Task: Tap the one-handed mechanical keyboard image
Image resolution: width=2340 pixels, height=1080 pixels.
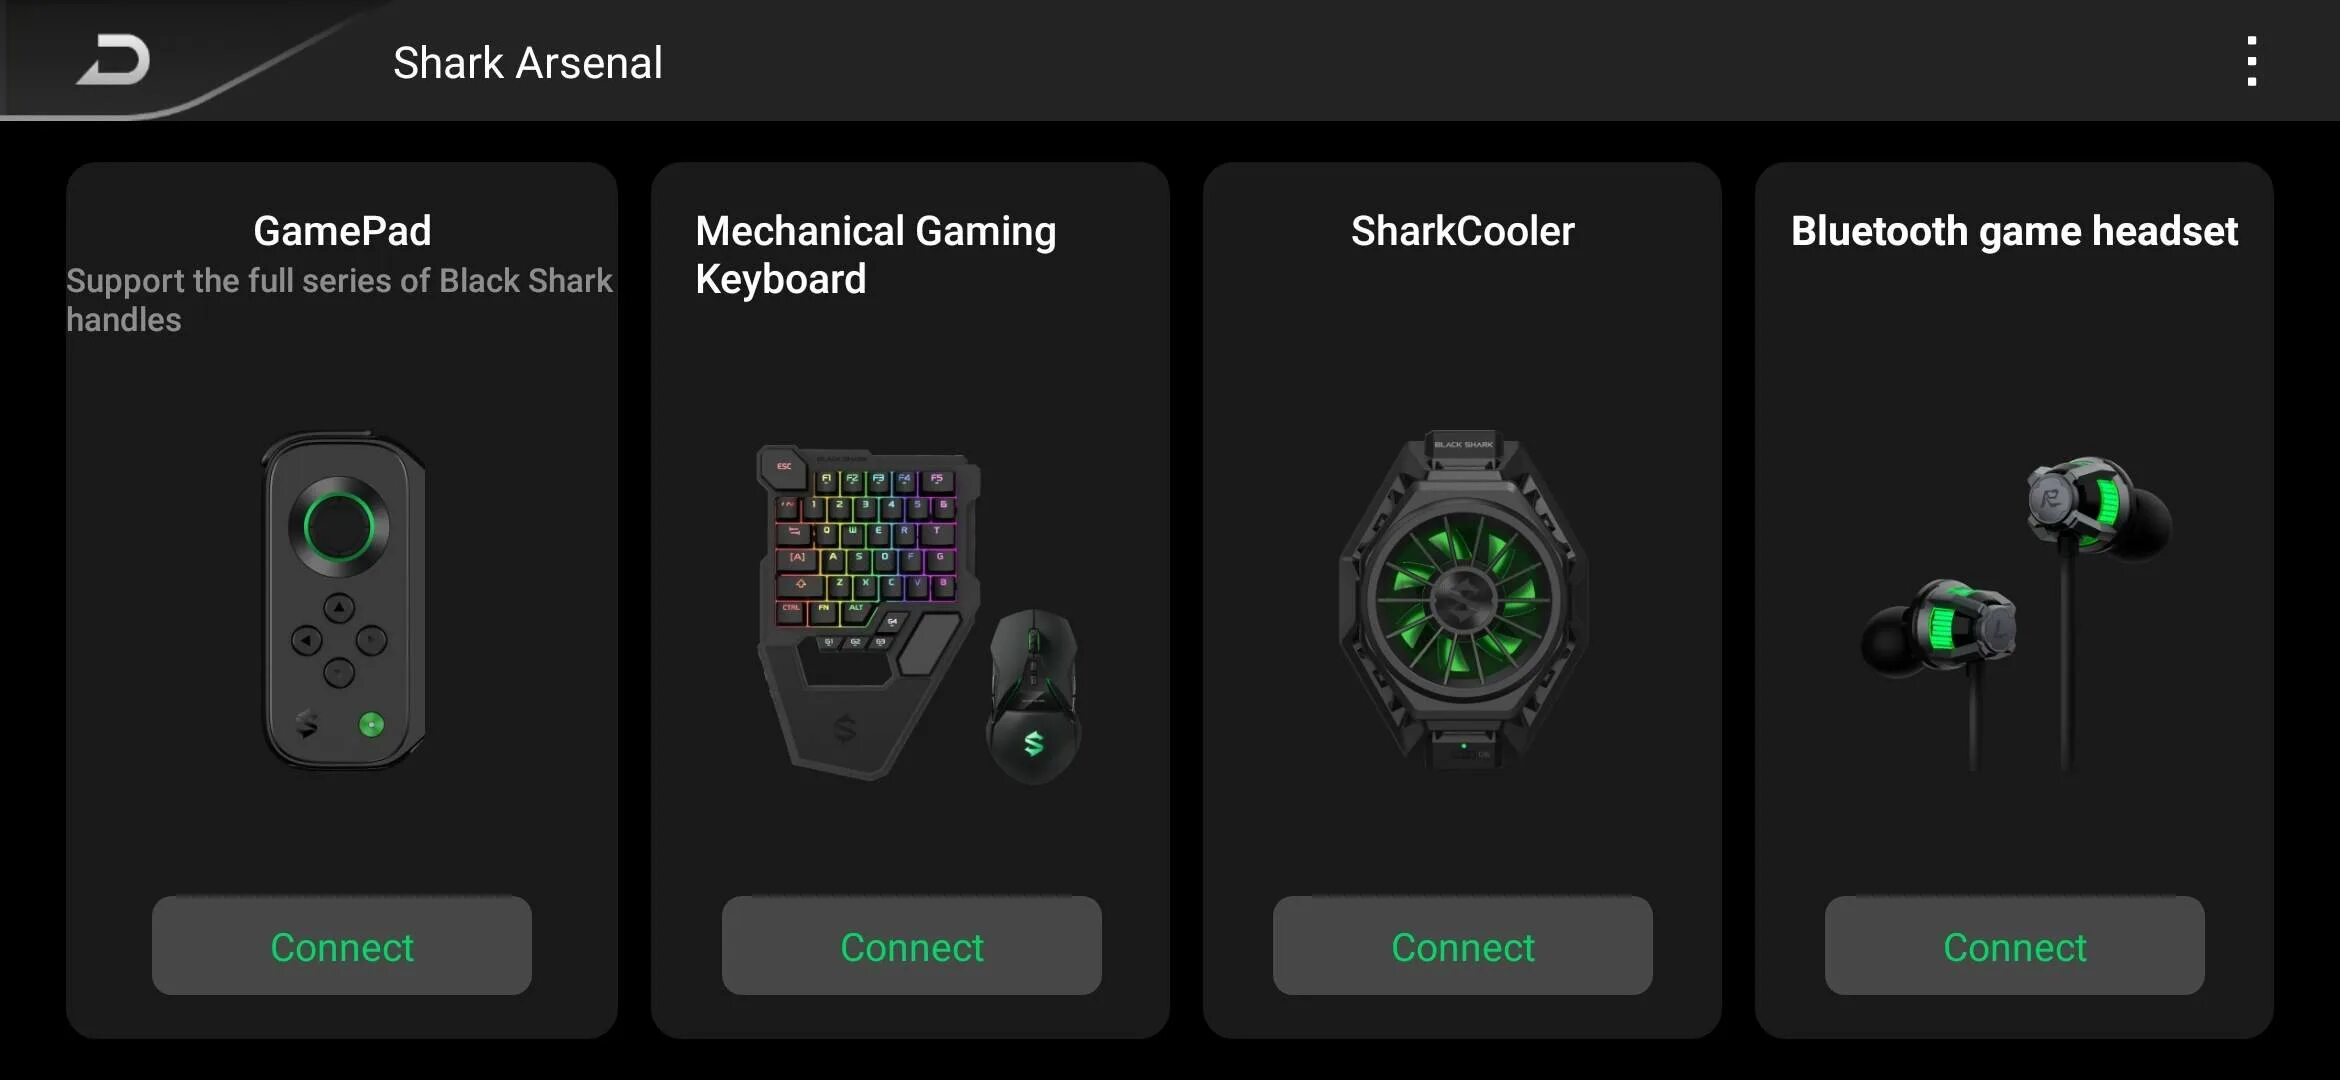Action: pos(868,610)
